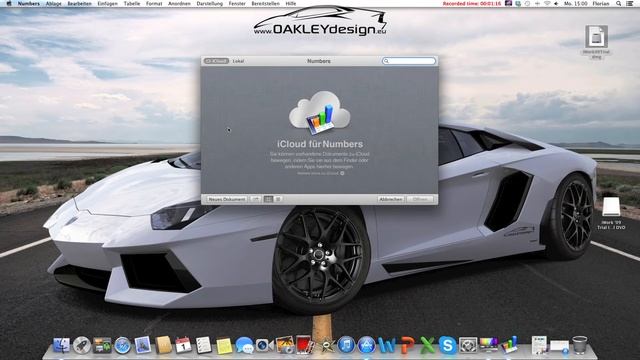This screenshot has width=640, height=360.
Task: Open Mission Control in the dock
Action: pyautogui.click(x=102, y=345)
